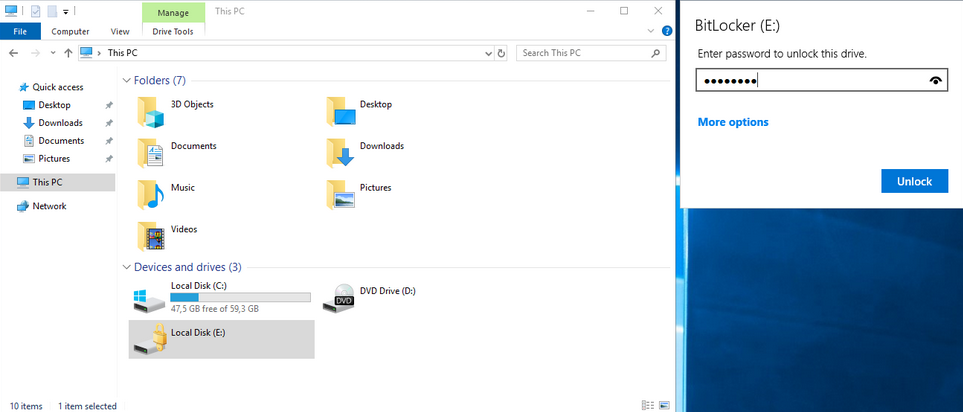The width and height of the screenshot is (963, 412).
Task: Collapse the Folders (7) group
Action: pyautogui.click(x=127, y=80)
